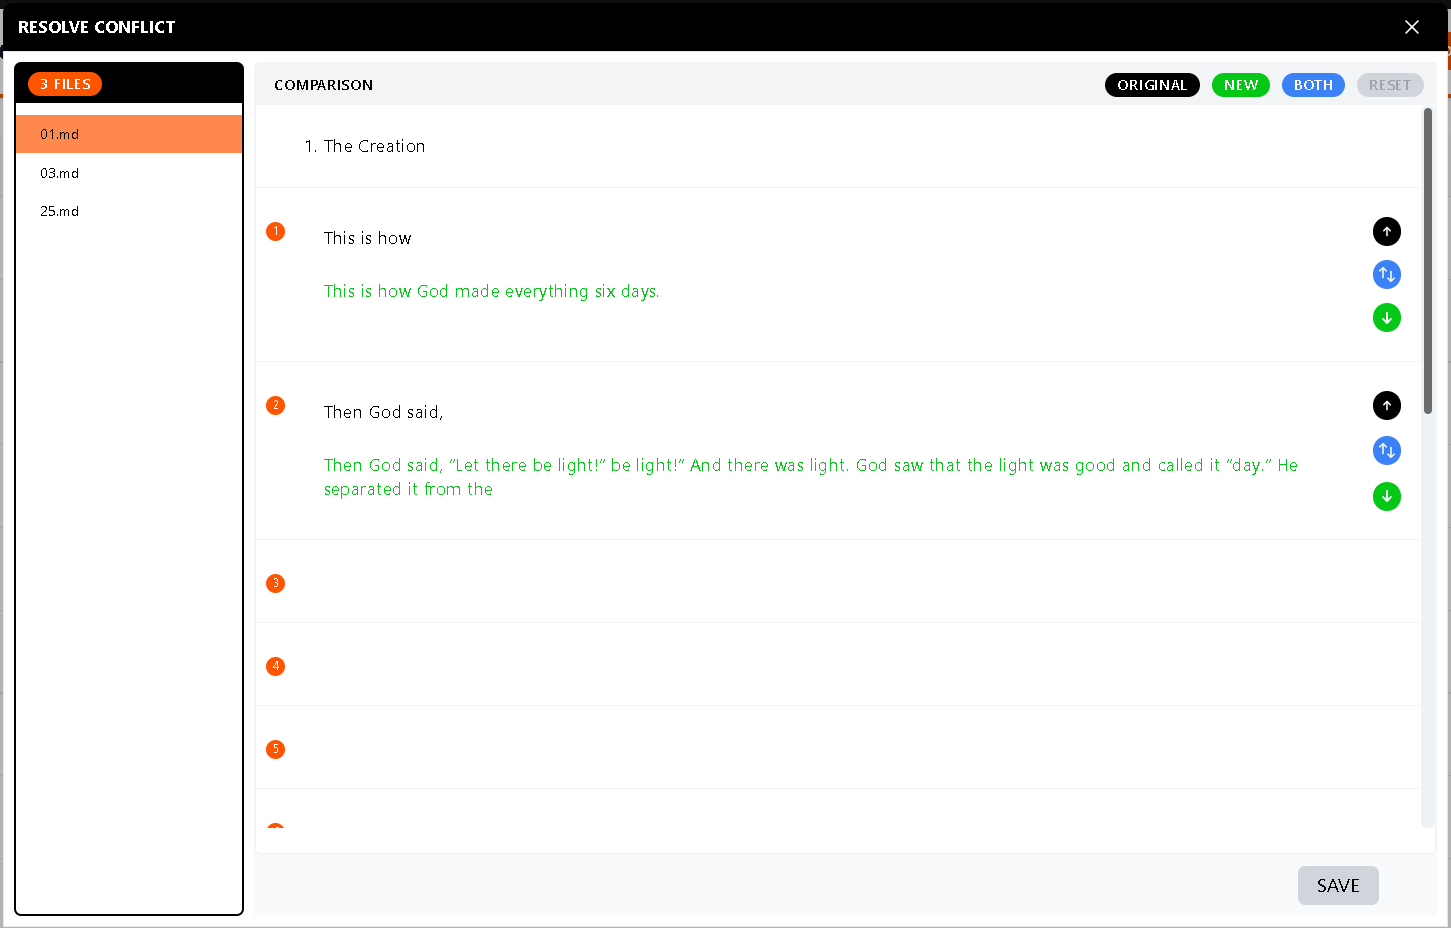Click green down arrow for conflict 2
The height and width of the screenshot is (928, 1451).
tap(1386, 496)
